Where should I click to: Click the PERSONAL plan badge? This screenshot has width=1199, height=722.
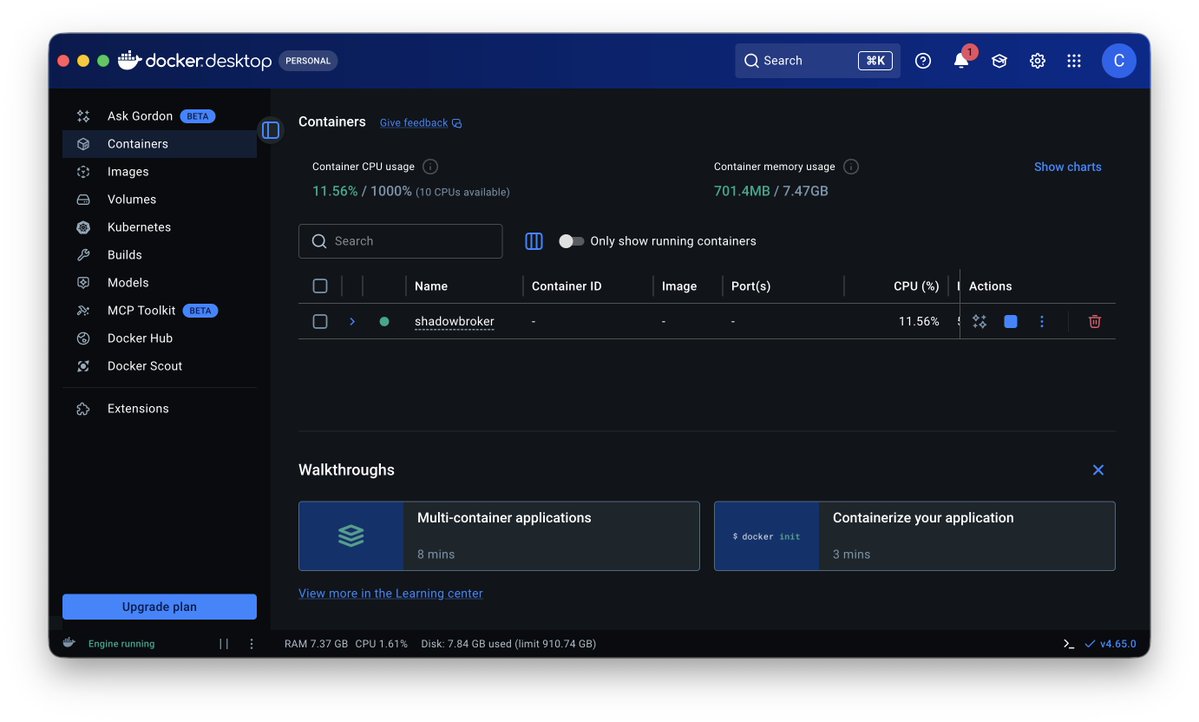[x=308, y=60]
